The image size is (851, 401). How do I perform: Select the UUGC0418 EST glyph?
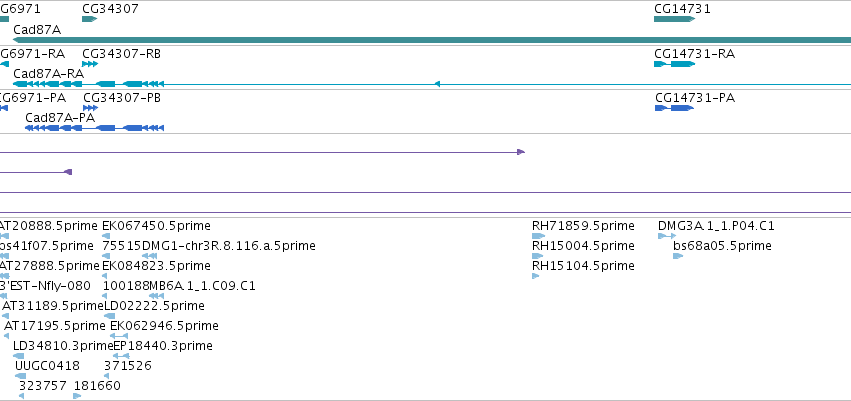(x=21, y=376)
